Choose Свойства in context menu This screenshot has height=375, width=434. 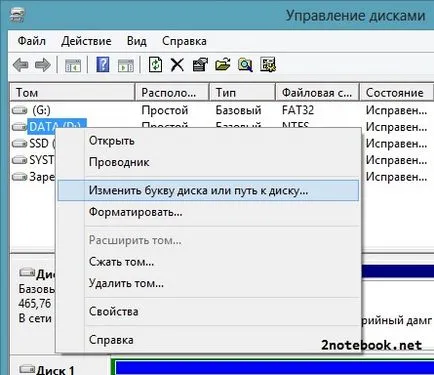tap(208, 312)
